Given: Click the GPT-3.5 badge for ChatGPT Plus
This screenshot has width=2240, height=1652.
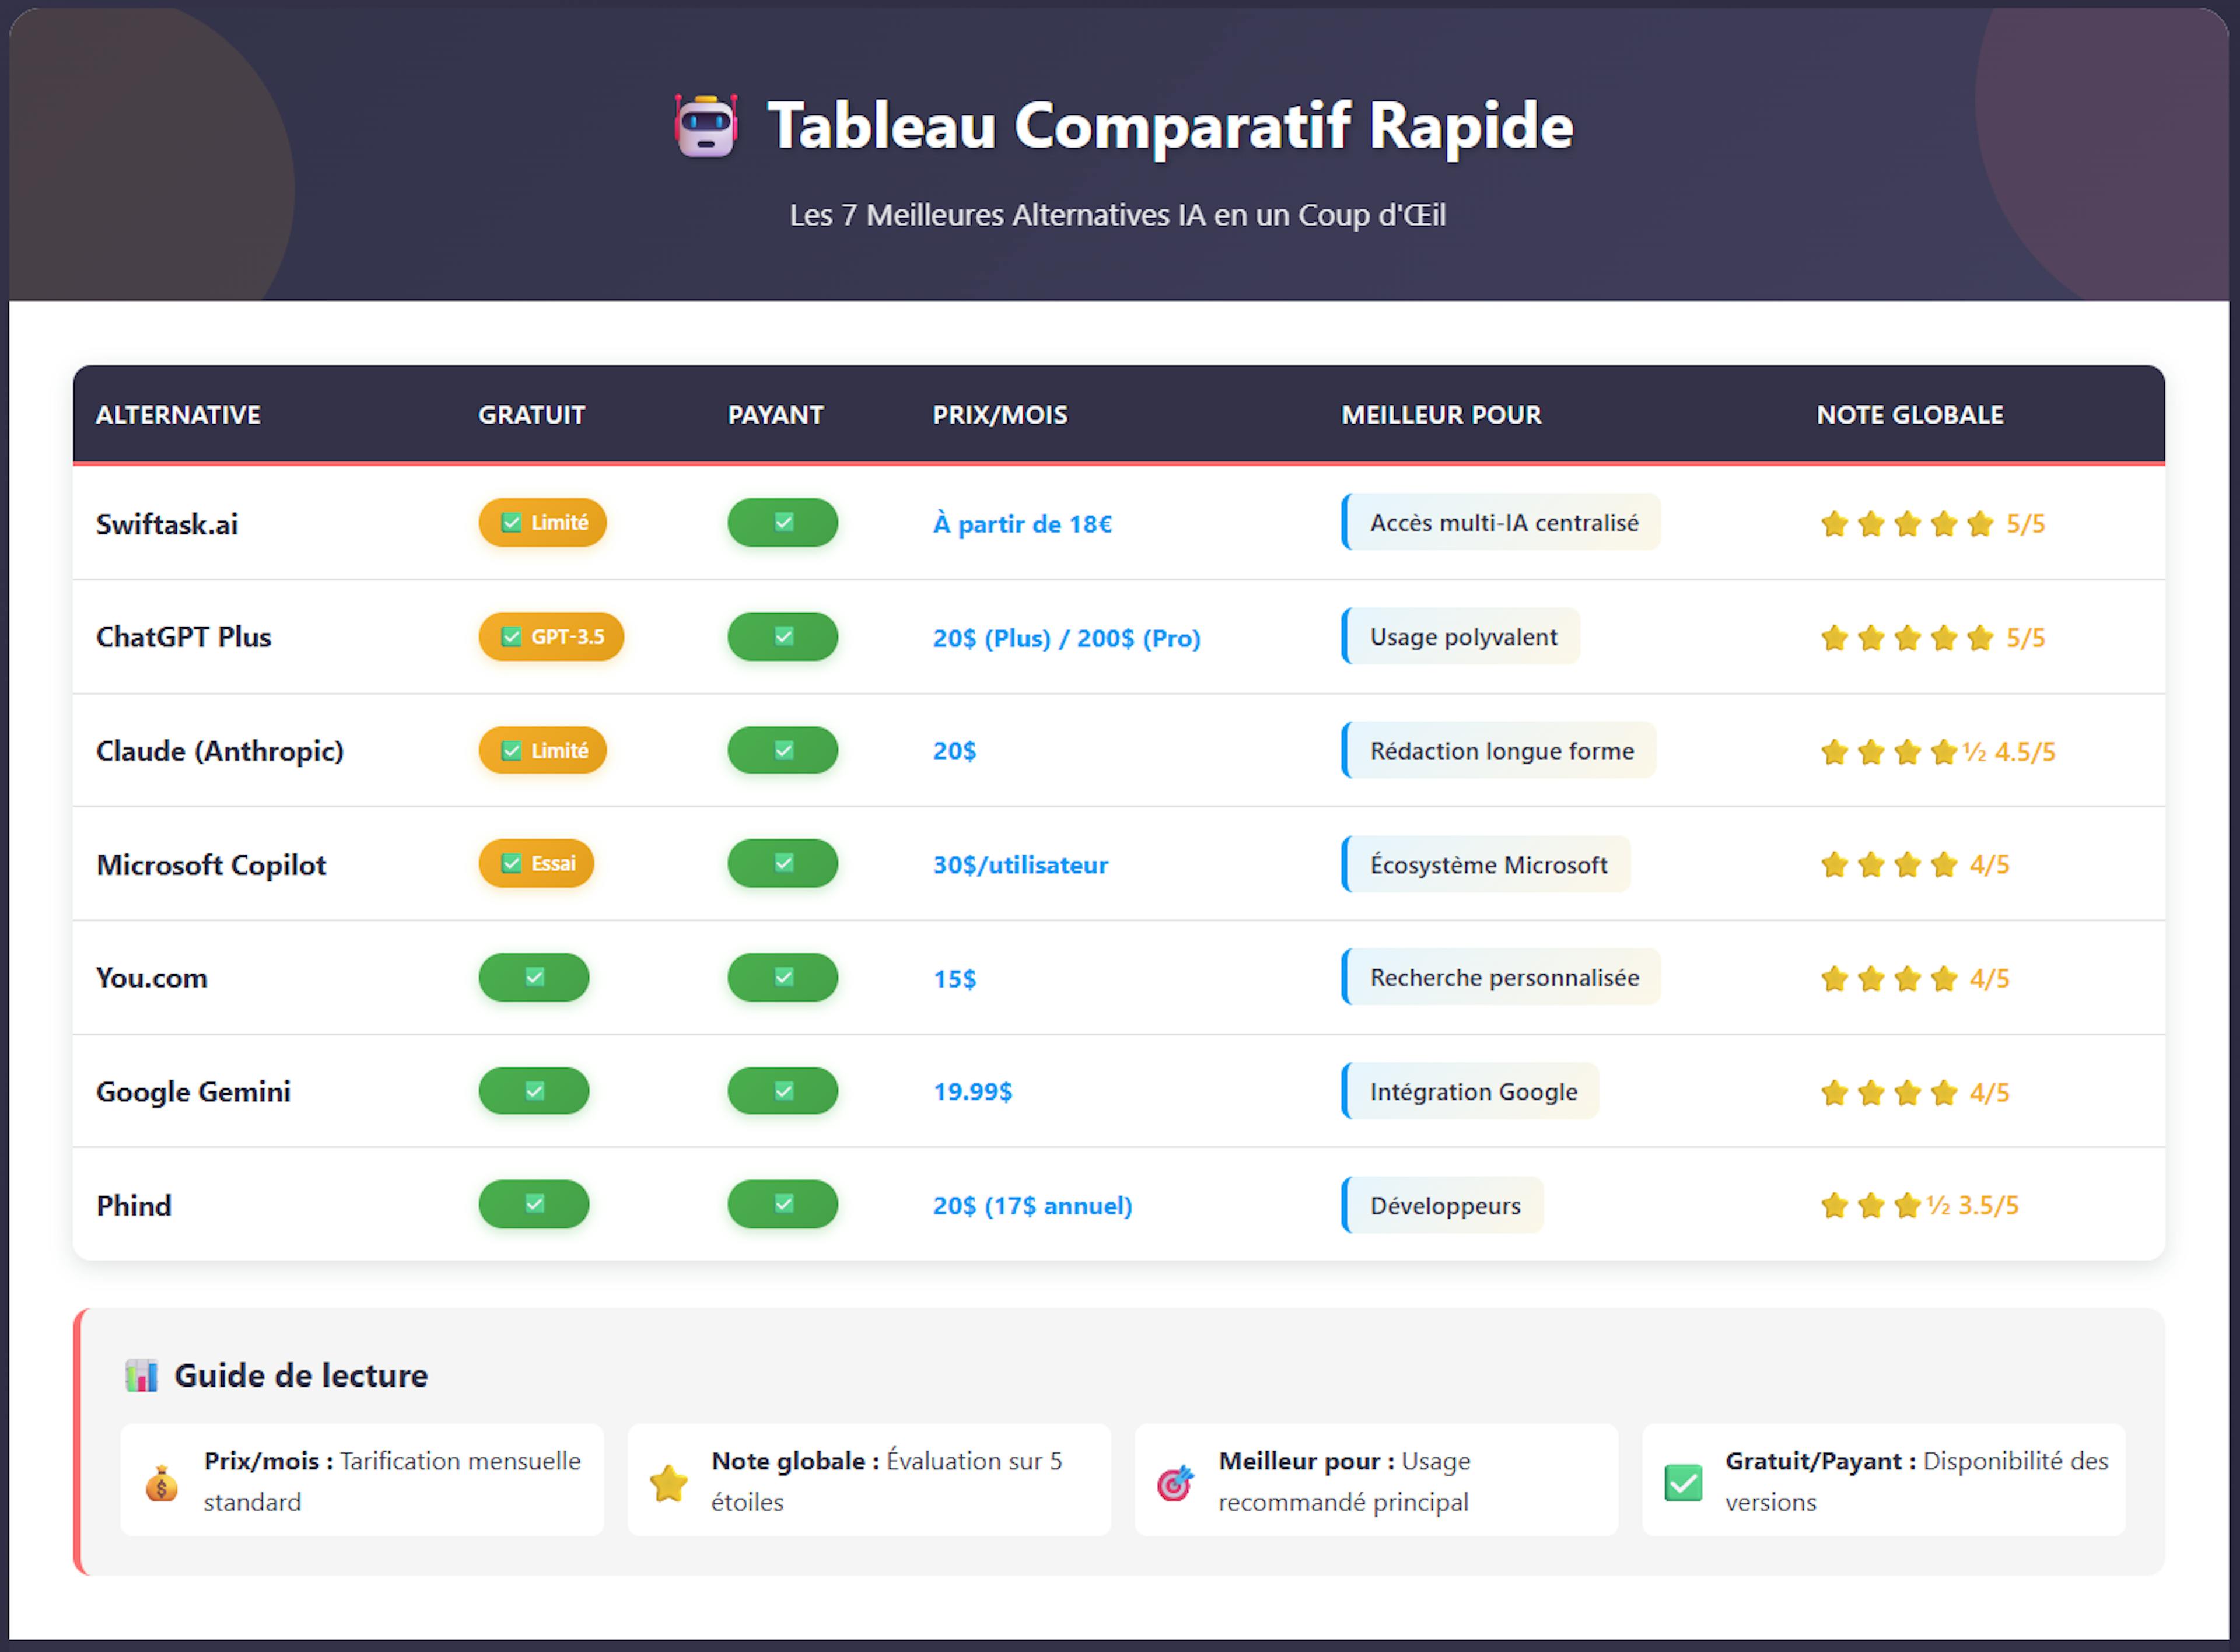Looking at the screenshot, I should 551,637.
